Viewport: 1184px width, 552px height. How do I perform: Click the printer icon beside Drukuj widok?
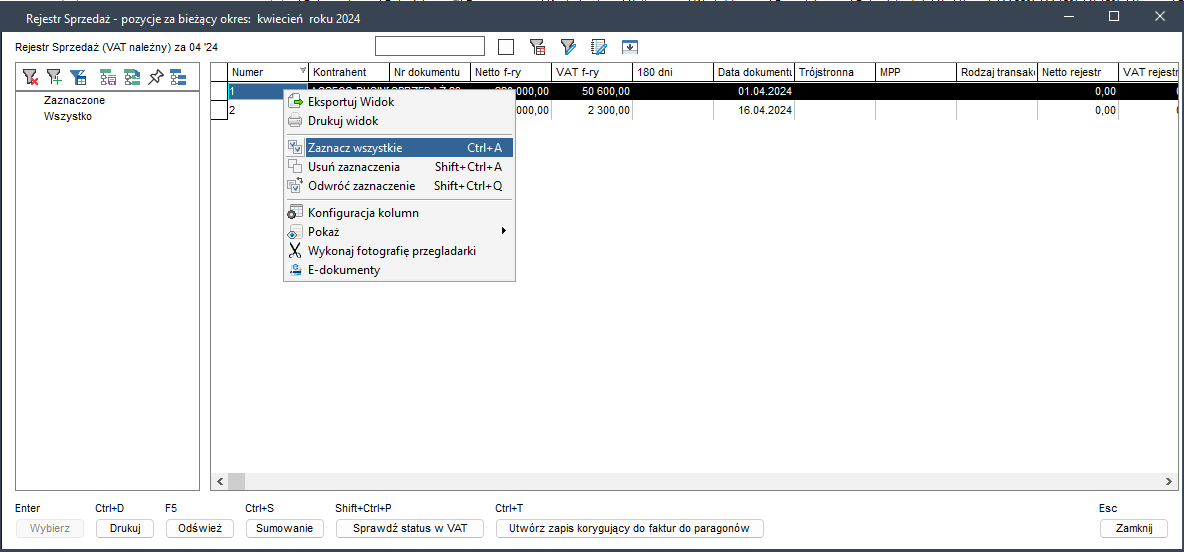pyautogui.click(x=295, y=121)
